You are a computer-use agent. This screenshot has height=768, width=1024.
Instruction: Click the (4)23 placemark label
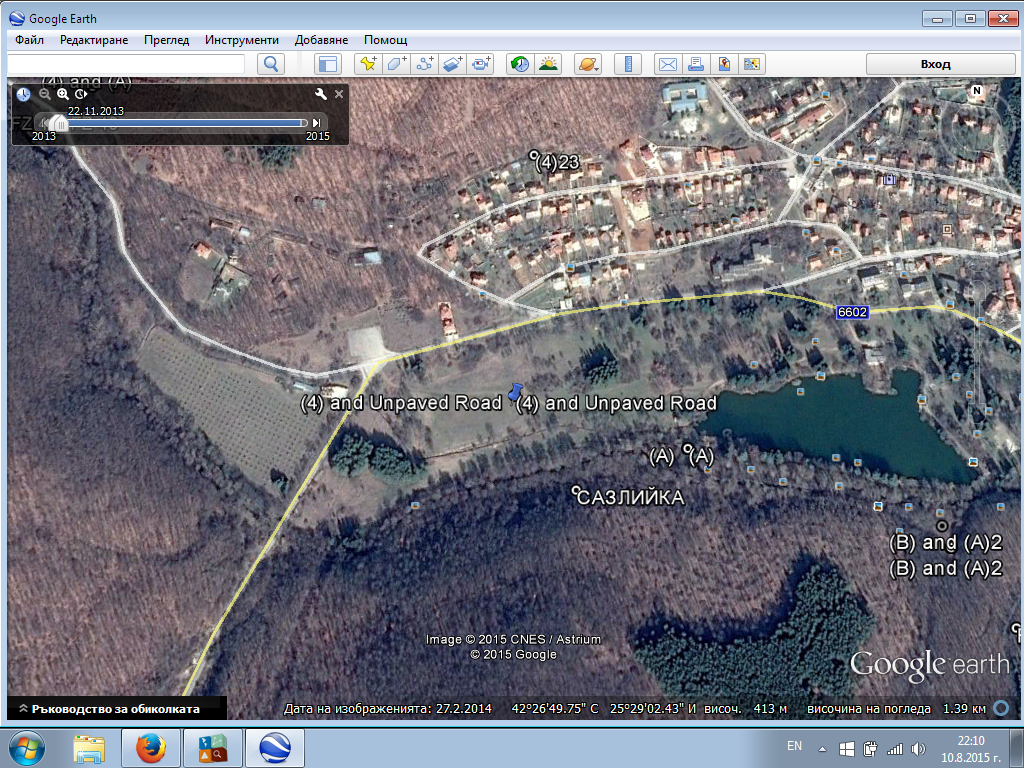point(557,162)
